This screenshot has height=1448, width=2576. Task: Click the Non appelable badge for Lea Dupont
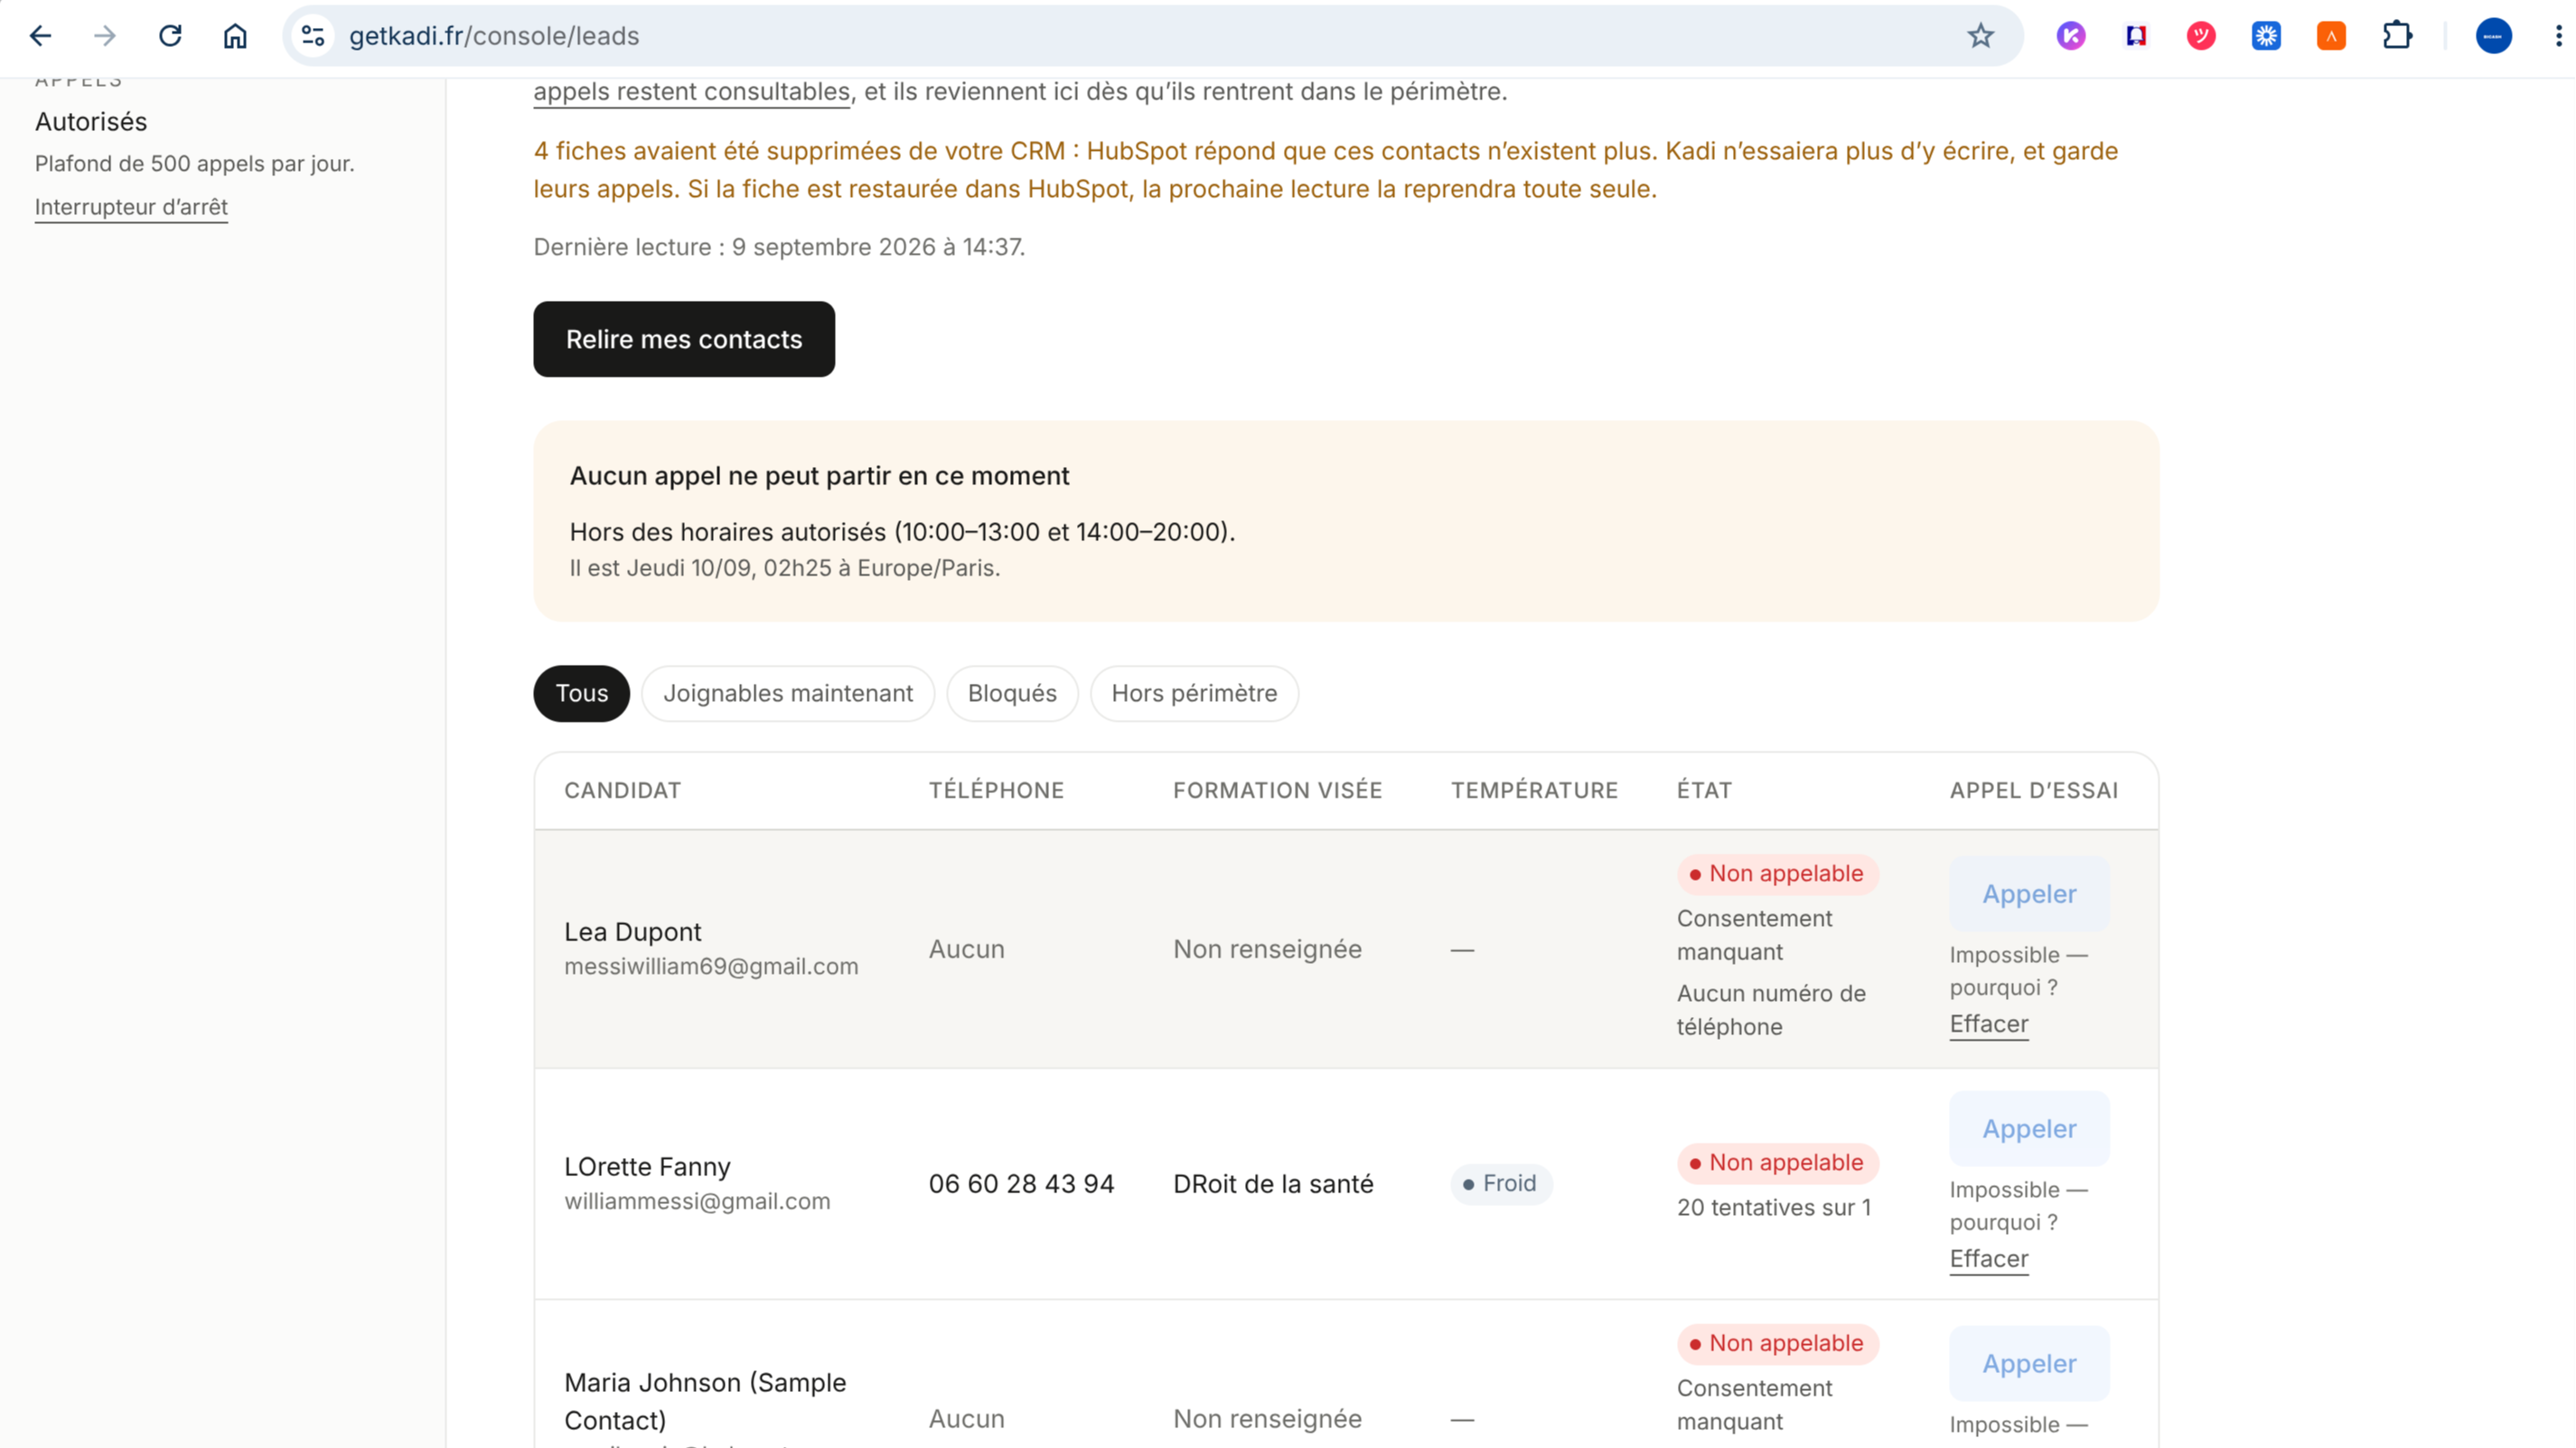tap(1778, 874)
